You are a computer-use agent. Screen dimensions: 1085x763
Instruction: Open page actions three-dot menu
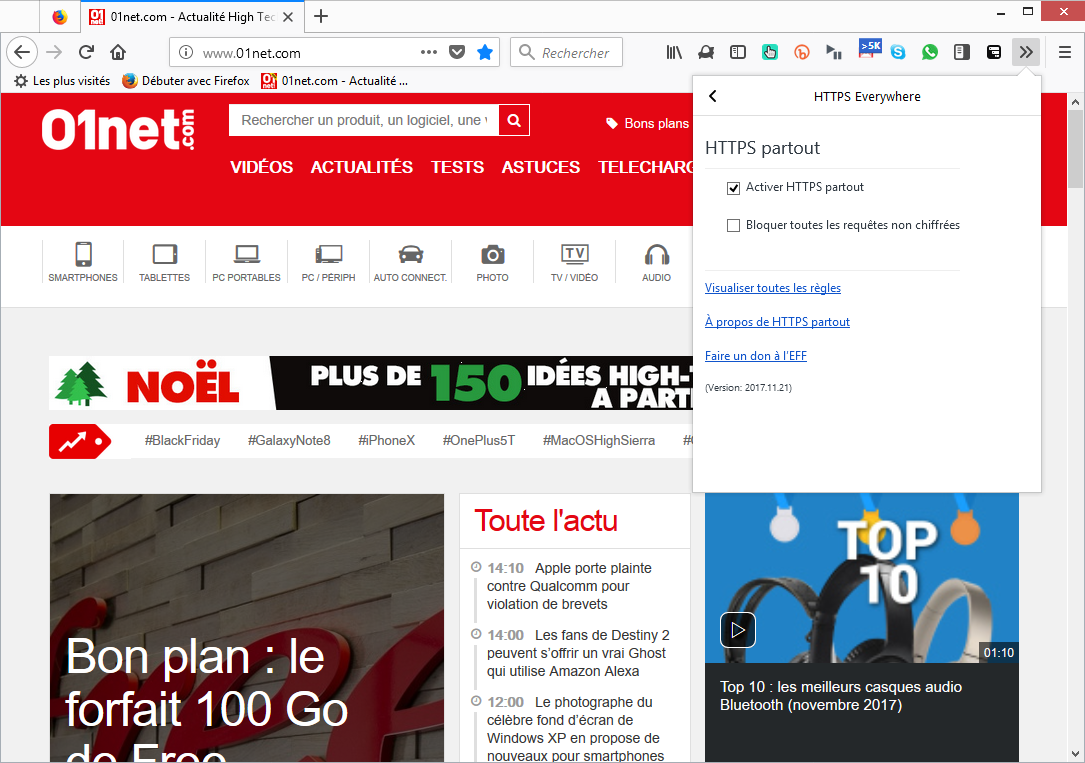tap(429, 52)
